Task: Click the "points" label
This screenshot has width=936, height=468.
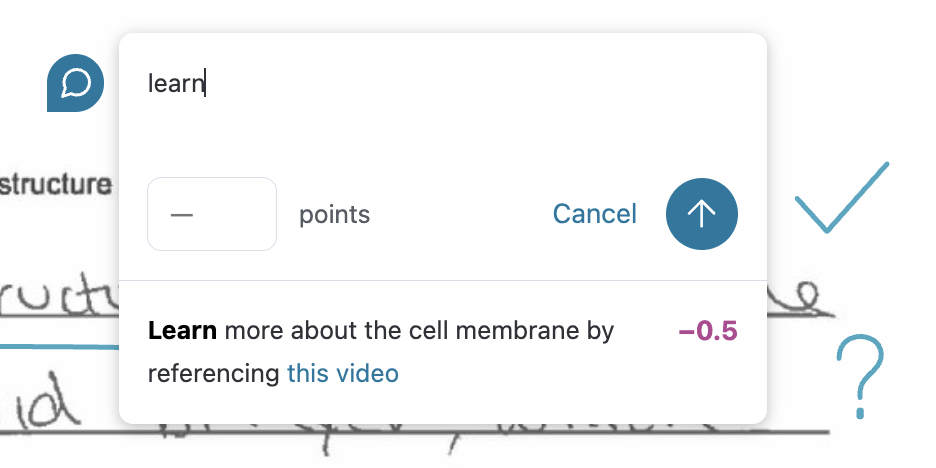Action: (x=334, y=214)
